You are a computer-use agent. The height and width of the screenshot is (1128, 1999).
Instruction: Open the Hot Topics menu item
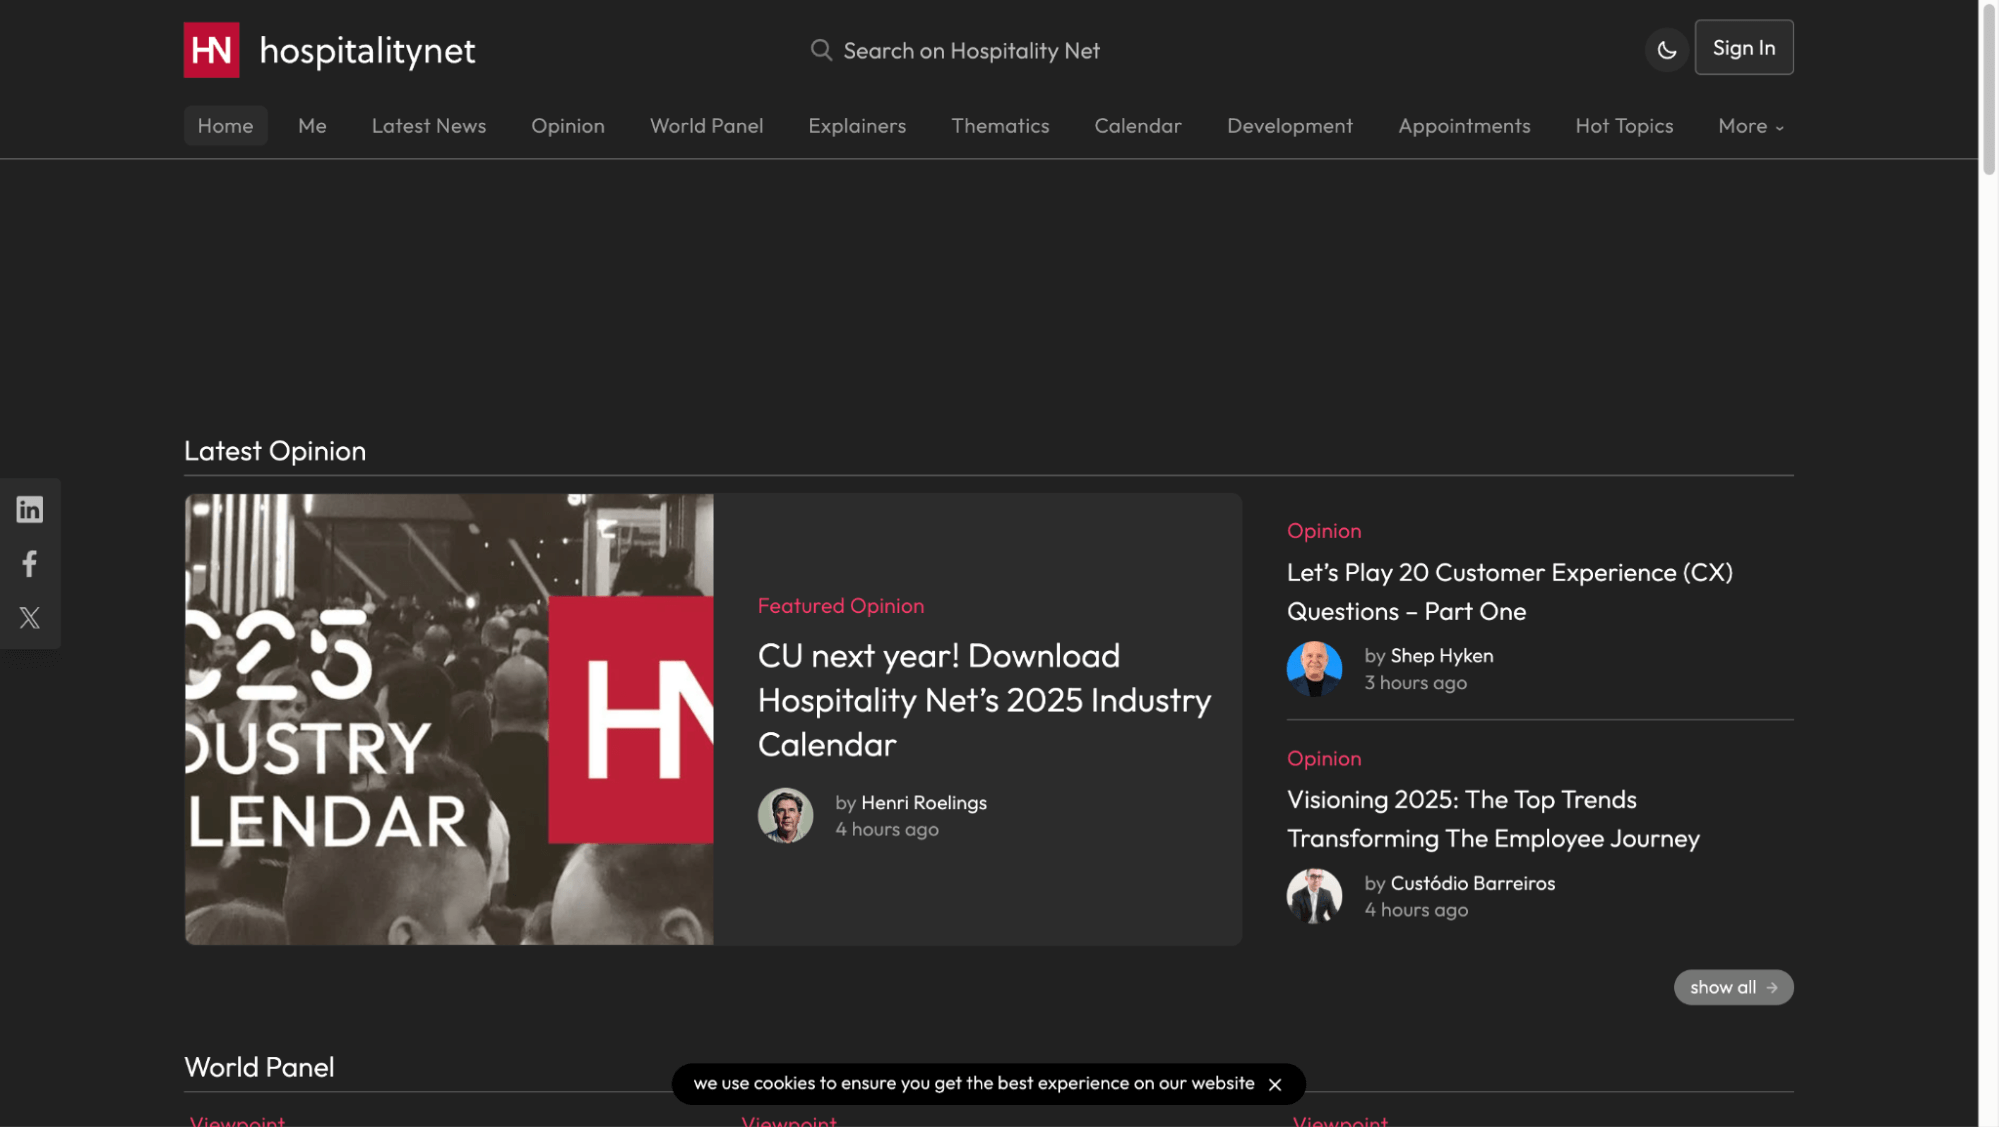[x=1623, y=126]
